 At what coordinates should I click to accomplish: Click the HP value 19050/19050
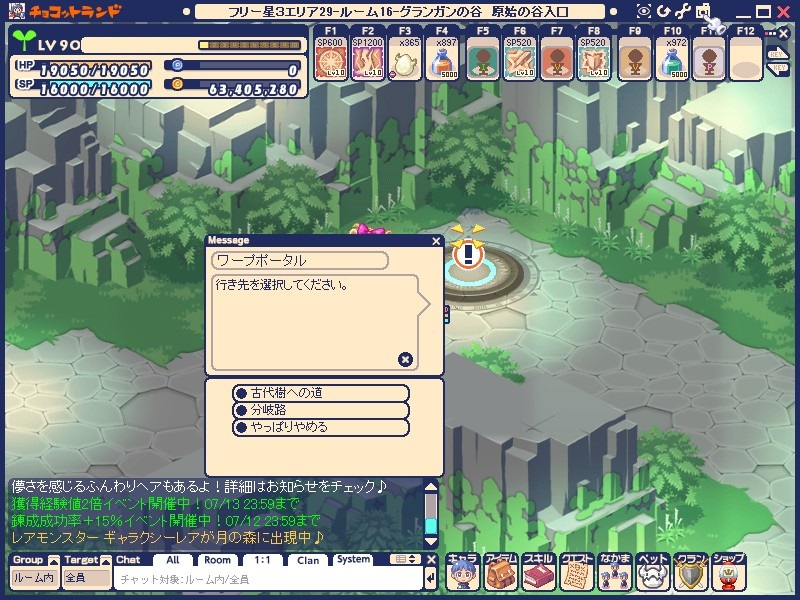click(95, 70)
